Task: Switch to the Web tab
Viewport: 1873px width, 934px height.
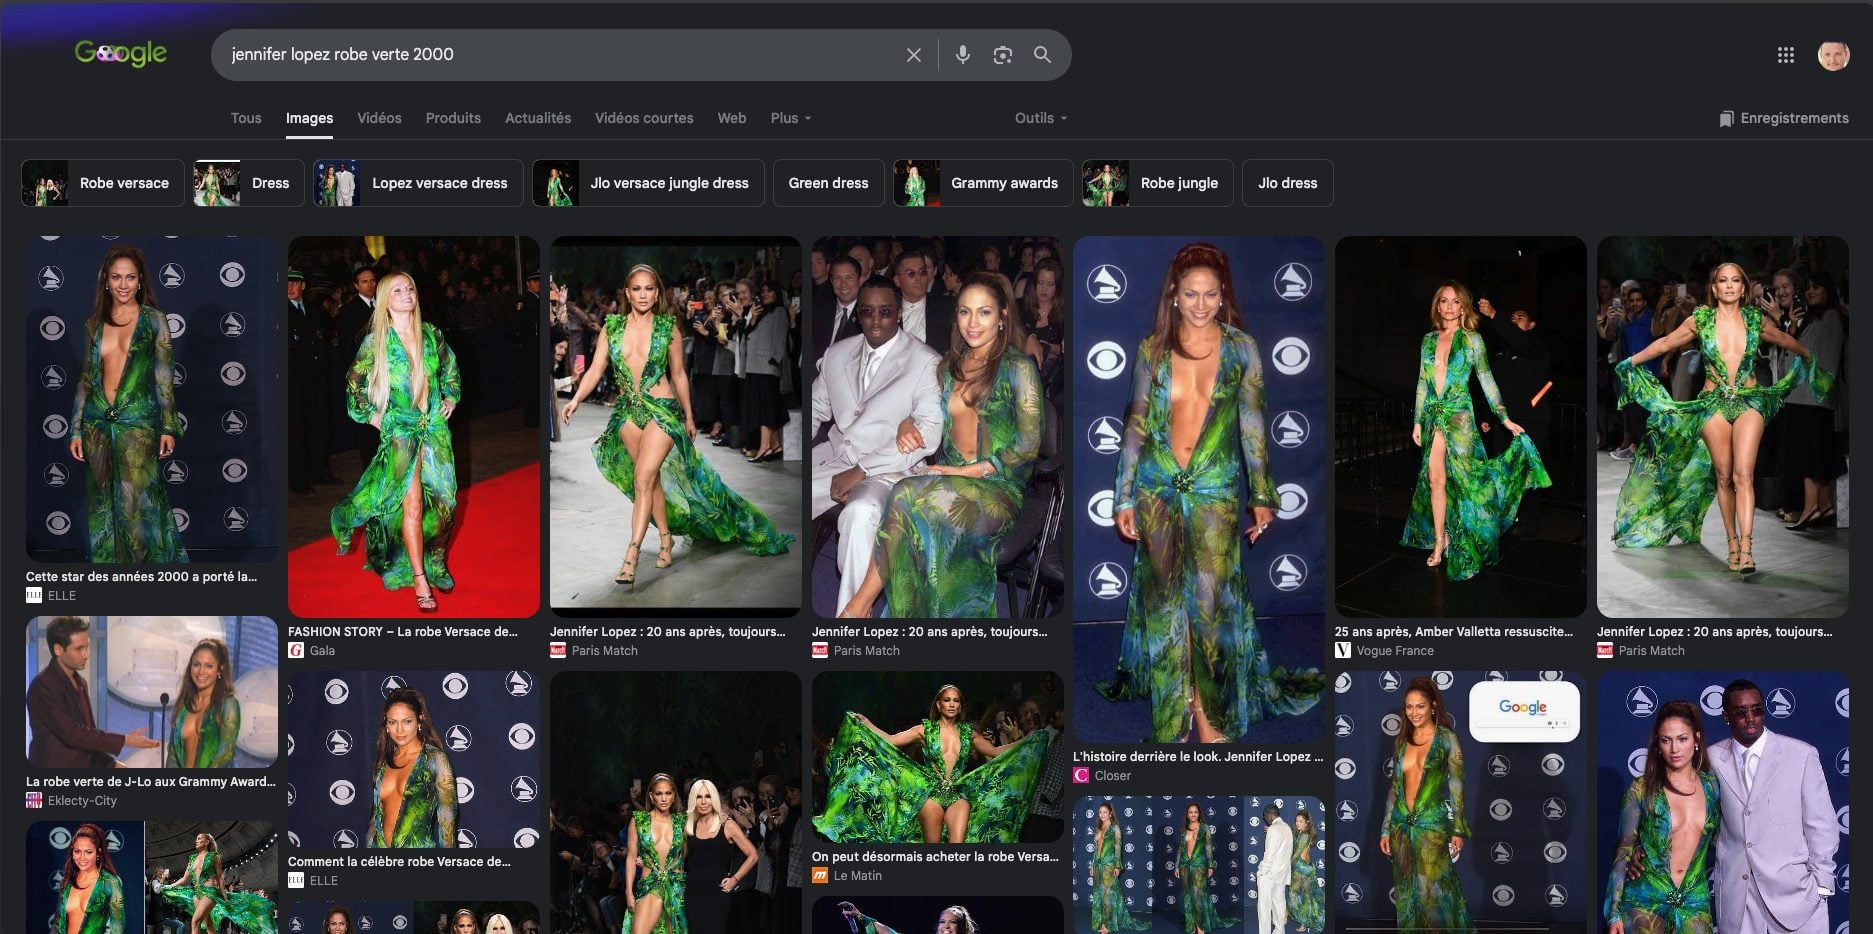Action: [731, 118]
